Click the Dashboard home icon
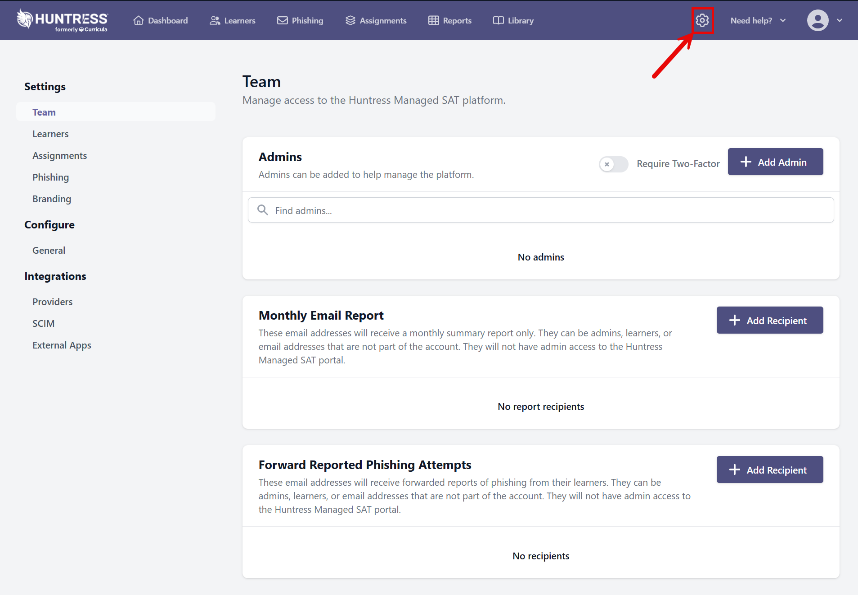This screenshot has width=858, height=595. 139,21
